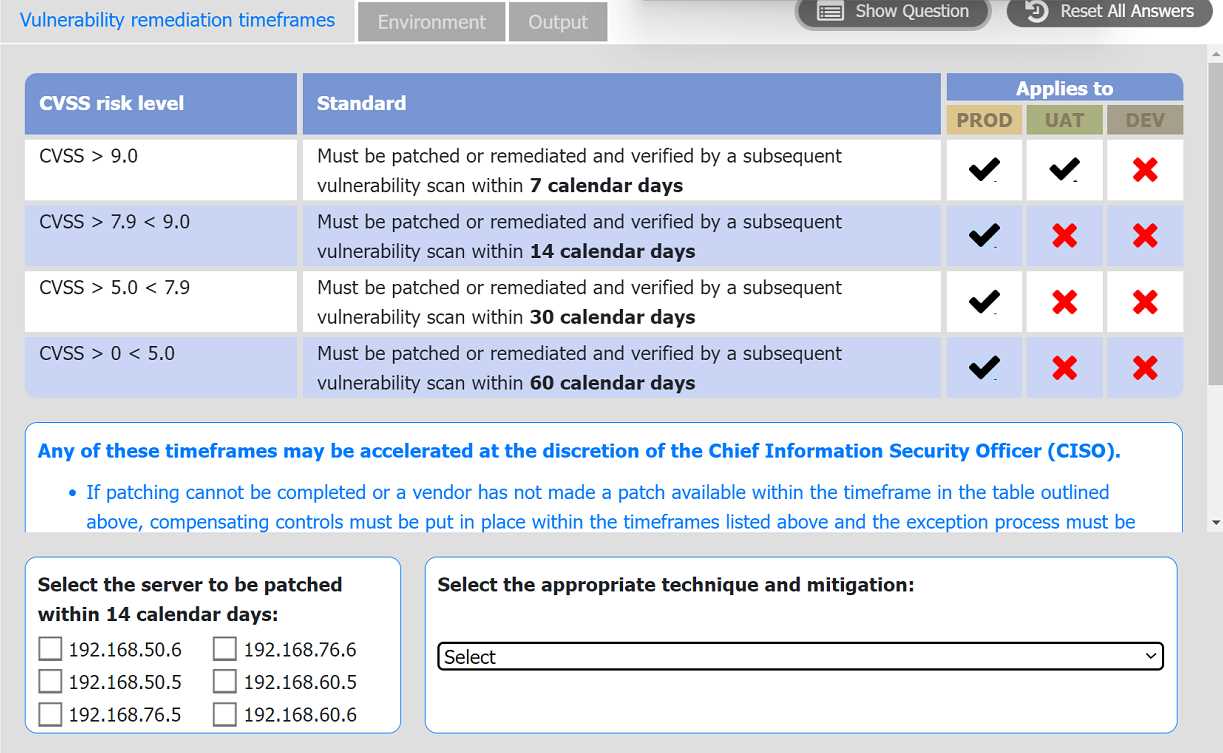Image resolution: width=1223 pixels, height=753 pixels.
Task: Open the Output tab
Action: click(557, 21)
